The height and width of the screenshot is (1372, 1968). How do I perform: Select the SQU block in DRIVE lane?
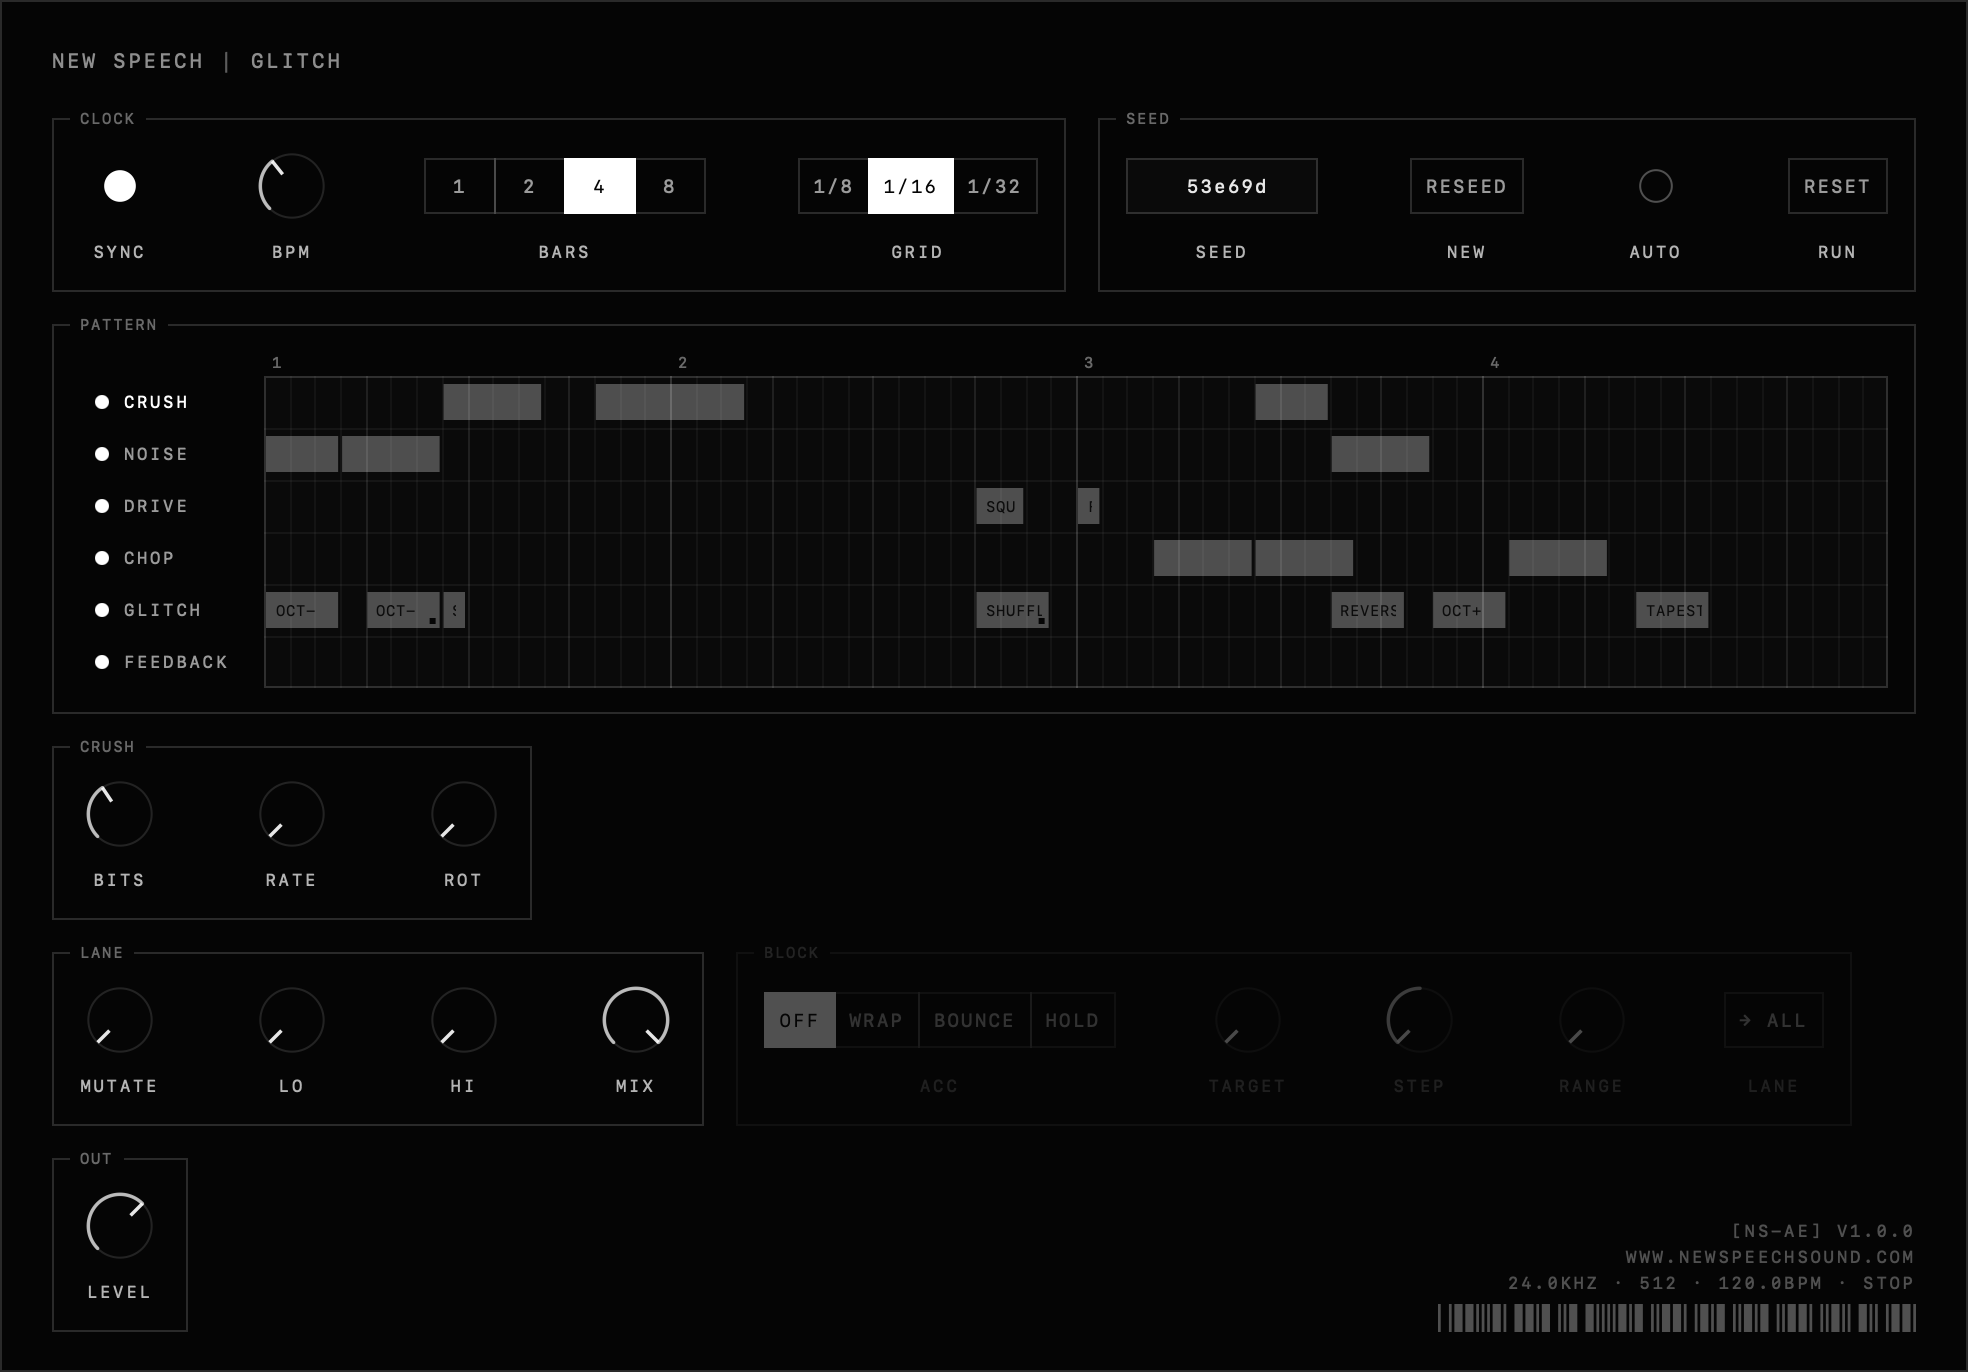click(1000, 506)
